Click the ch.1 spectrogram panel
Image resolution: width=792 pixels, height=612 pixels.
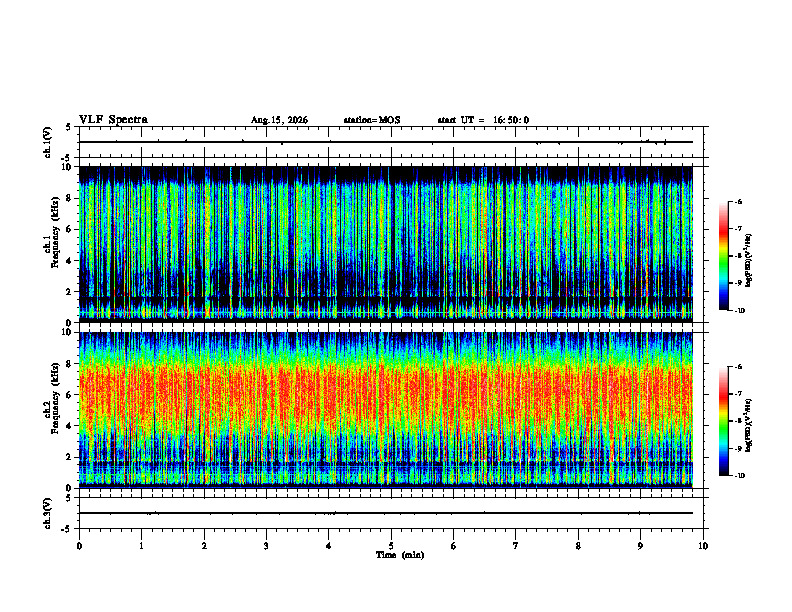pos(386,244)
